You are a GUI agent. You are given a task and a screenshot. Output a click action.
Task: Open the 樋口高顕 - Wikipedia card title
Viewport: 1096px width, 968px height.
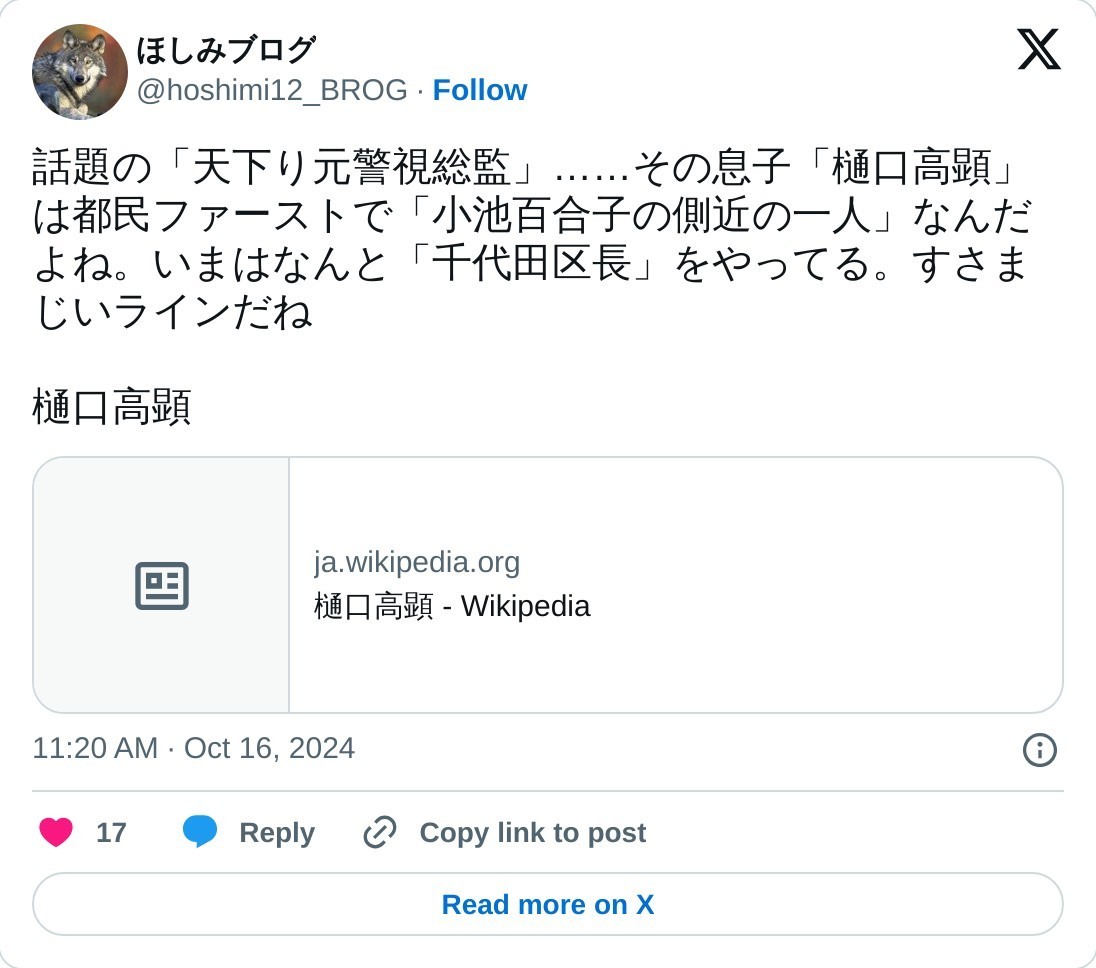coord(452,606)
